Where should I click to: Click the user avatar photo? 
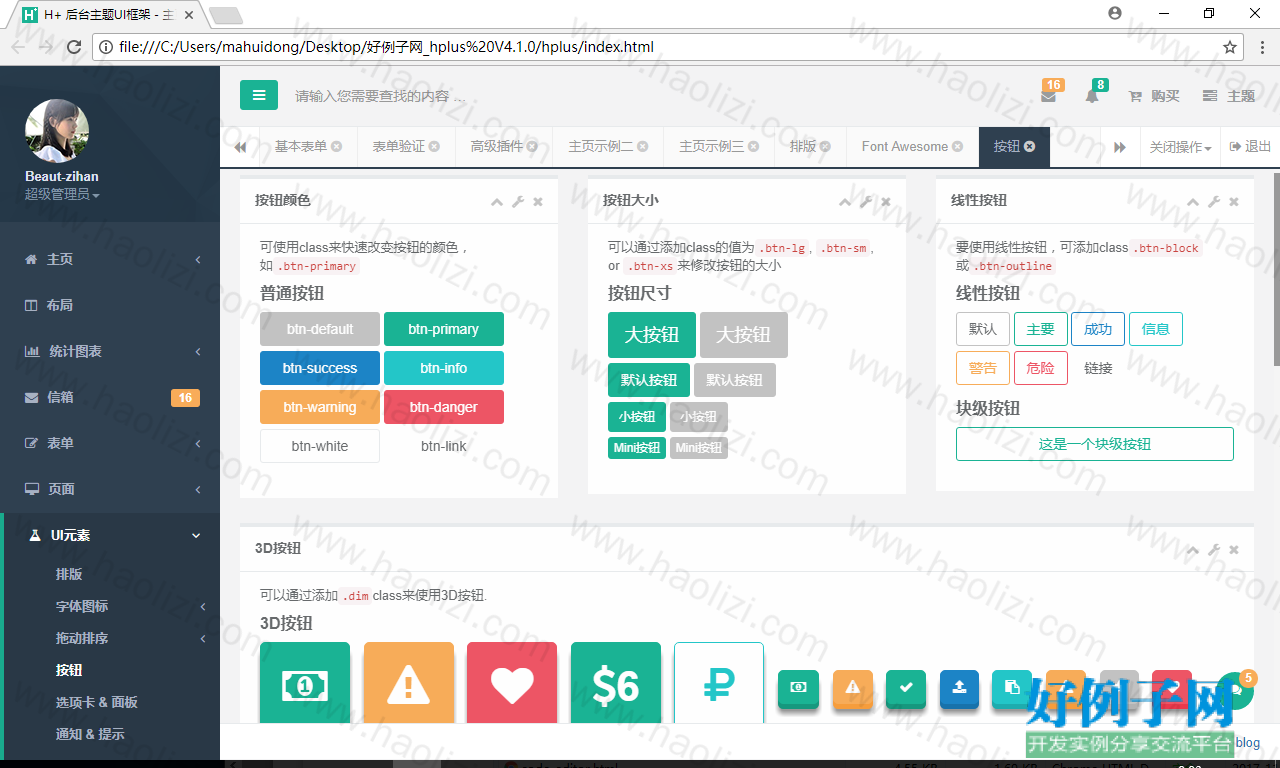pyautogui.click(x=57, y=131)
